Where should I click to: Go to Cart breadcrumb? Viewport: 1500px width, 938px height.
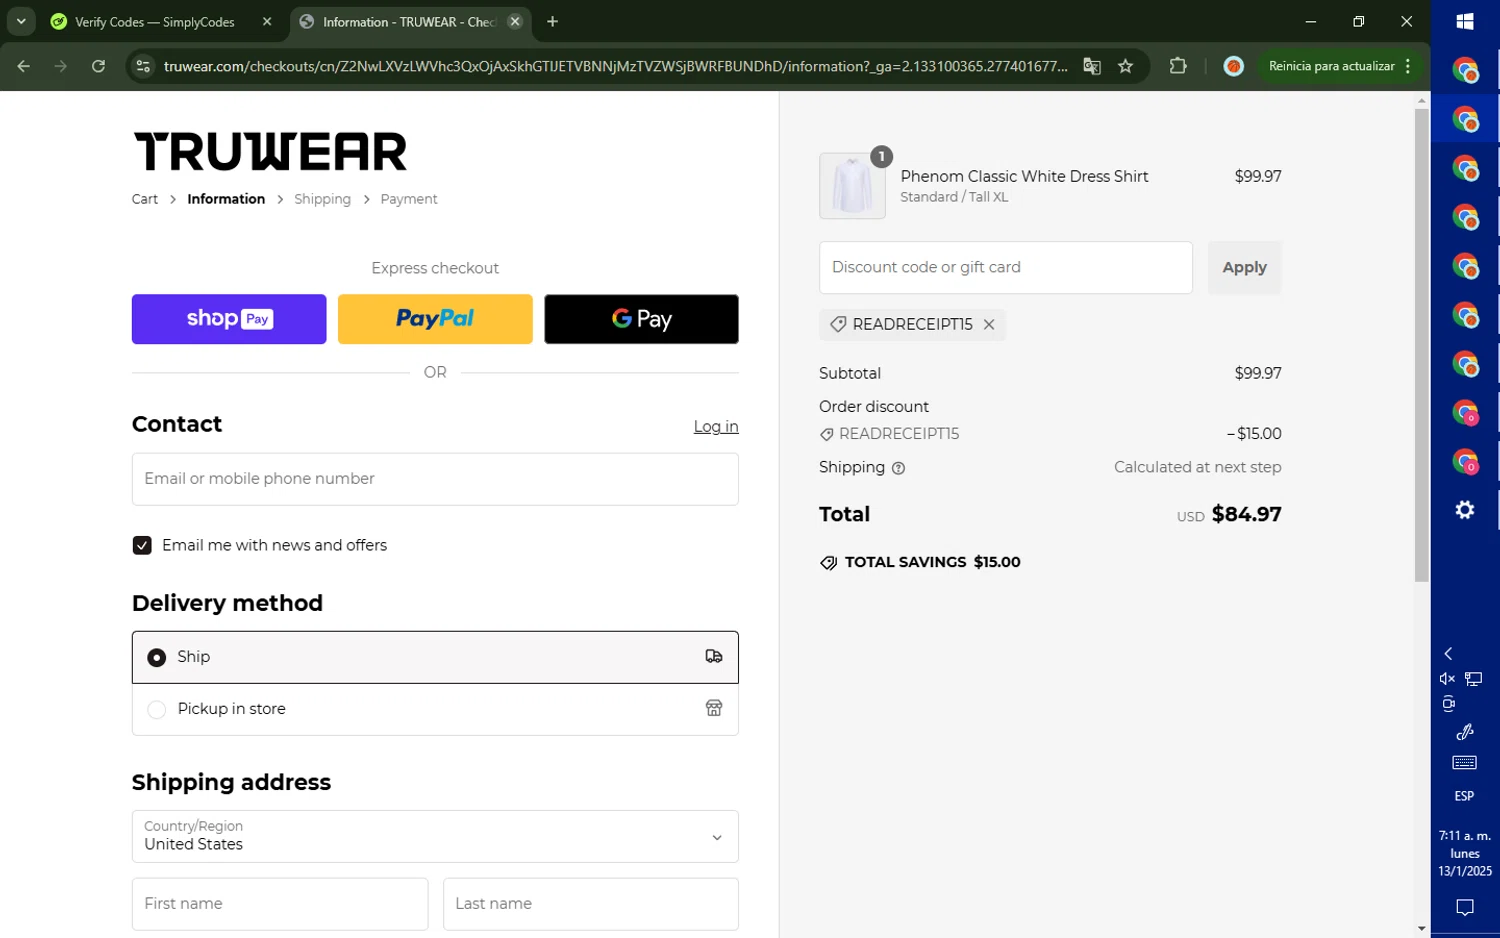(145, 199)
